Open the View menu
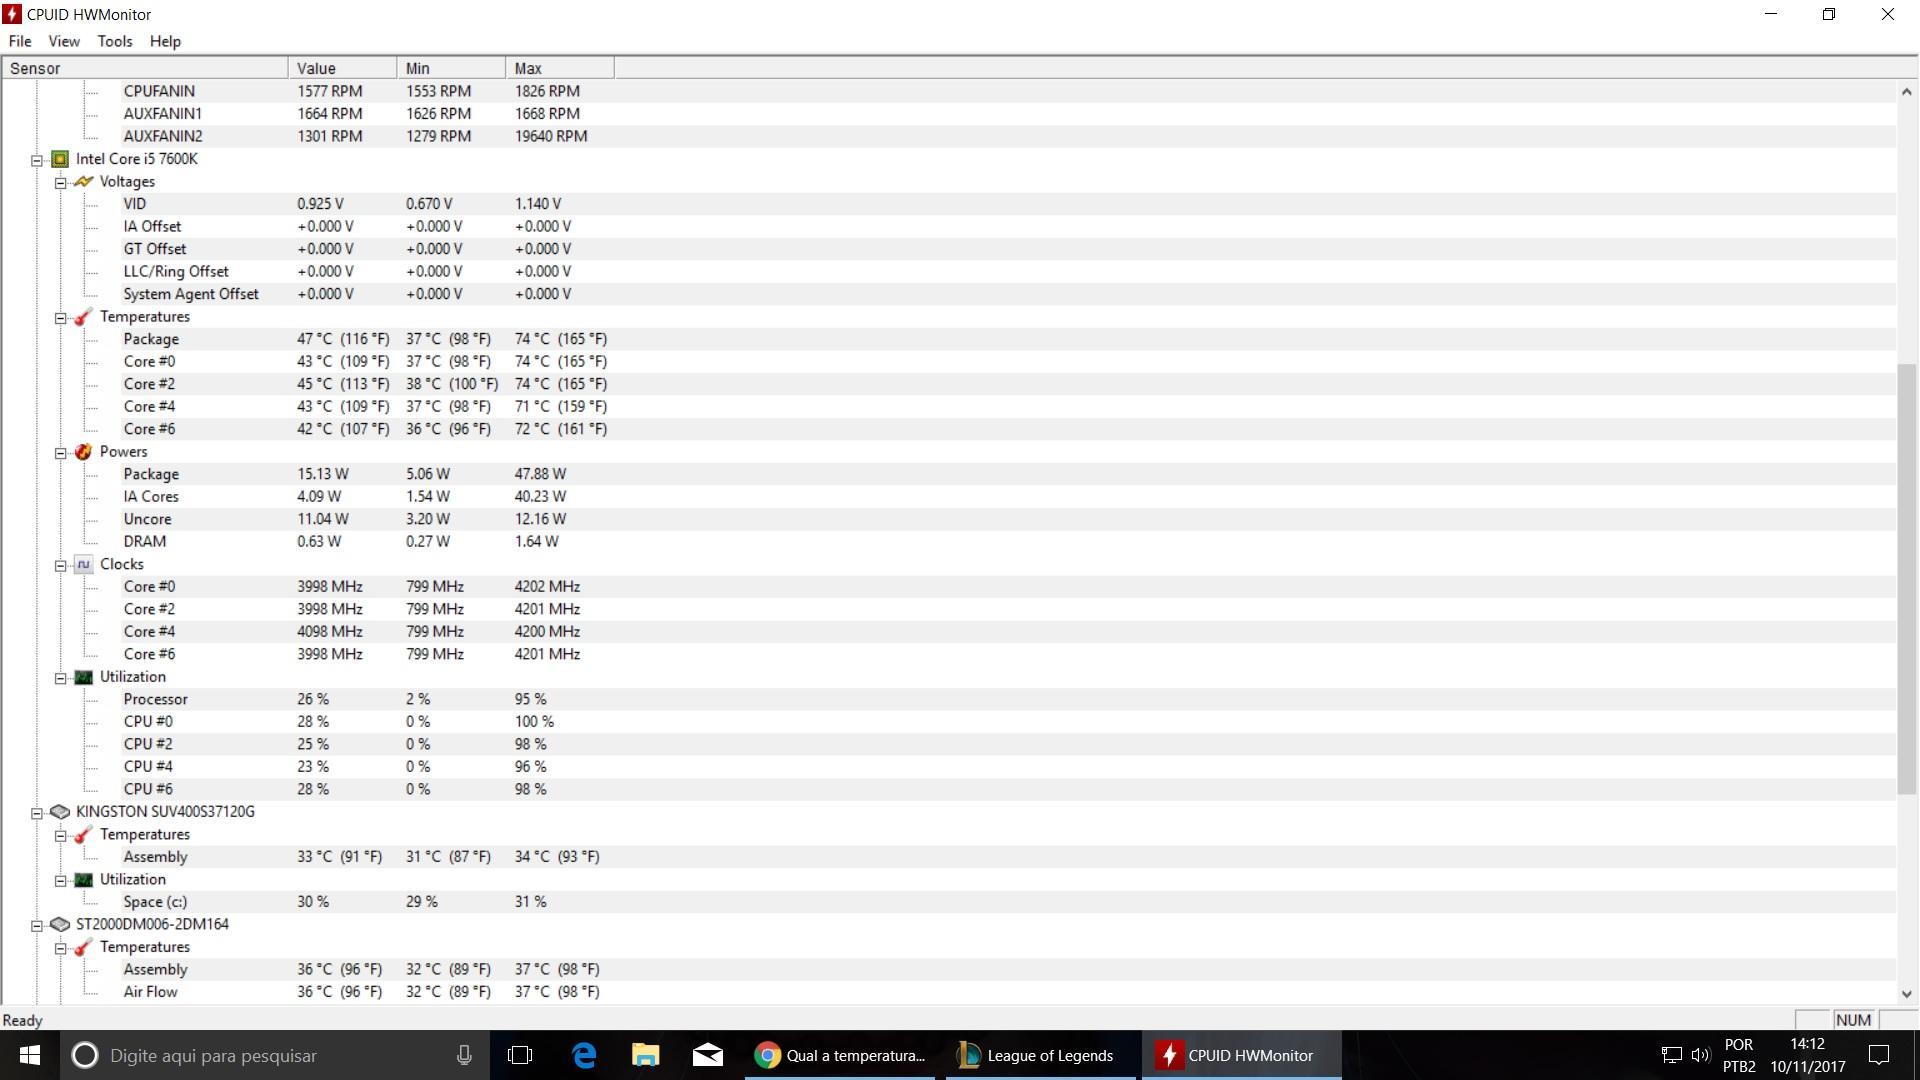This screenshot has height=1080, width=1920. tap(64, 41)
